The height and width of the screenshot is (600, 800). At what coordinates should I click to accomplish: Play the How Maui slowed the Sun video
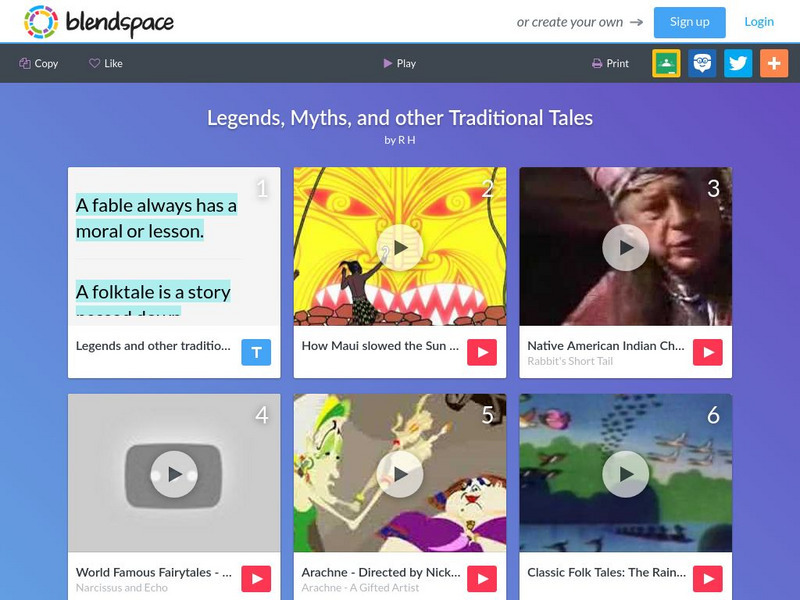tap(400, 247)
